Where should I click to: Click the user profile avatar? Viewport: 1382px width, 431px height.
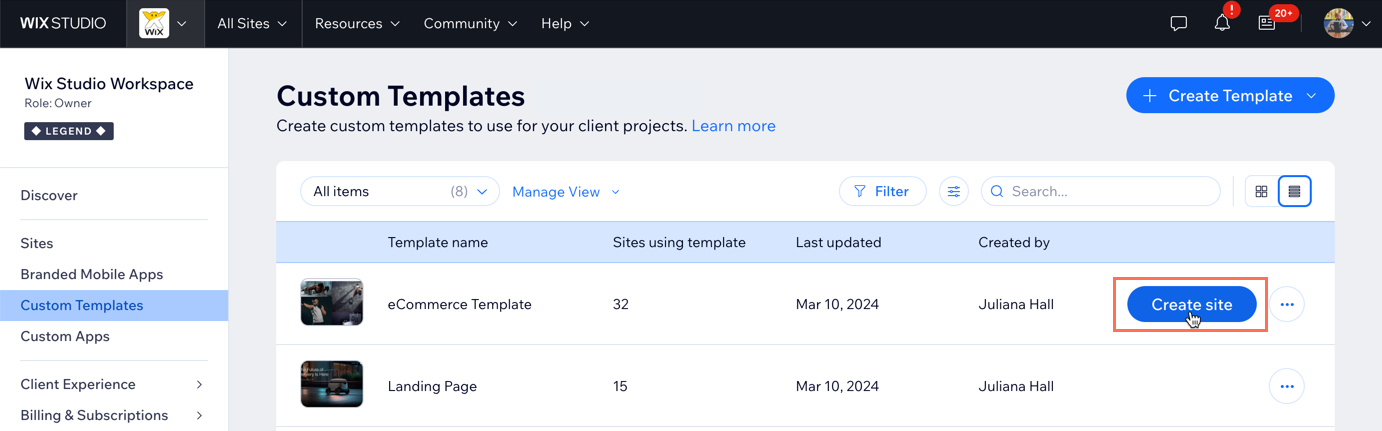pos(1338,23)
